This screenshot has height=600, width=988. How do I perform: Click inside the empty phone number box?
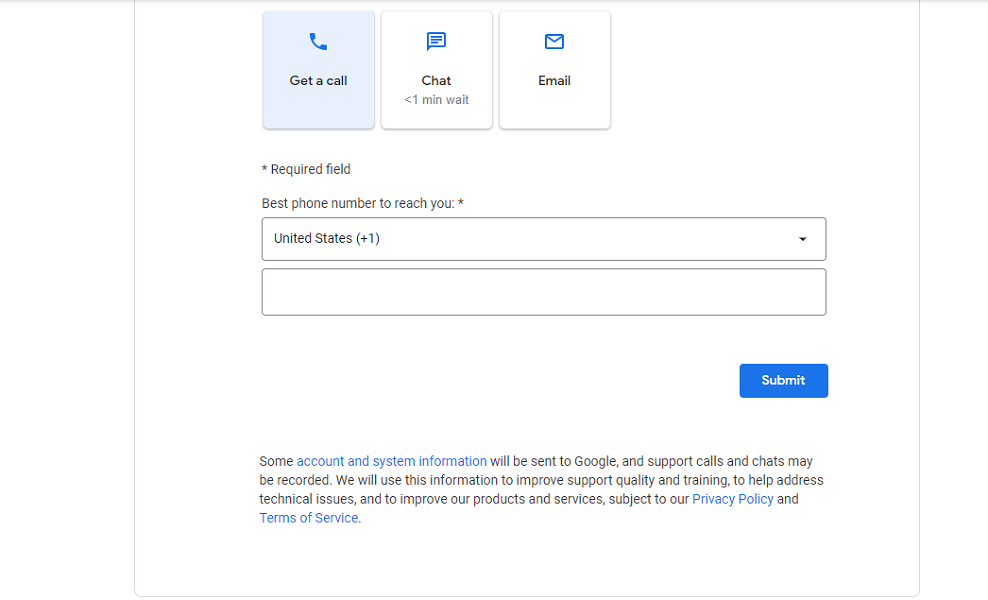543,291
